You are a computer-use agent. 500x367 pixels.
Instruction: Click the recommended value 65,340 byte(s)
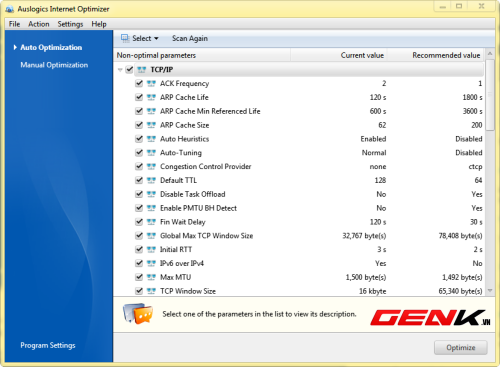460,291
